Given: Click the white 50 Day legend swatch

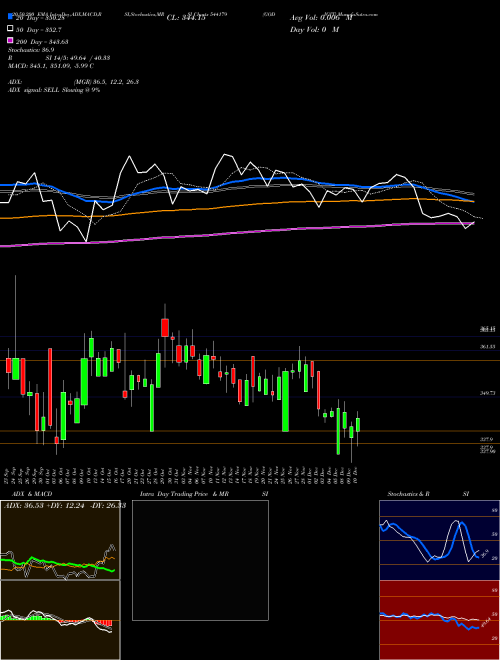Looking at the screenshot, I should coord(10,29).
